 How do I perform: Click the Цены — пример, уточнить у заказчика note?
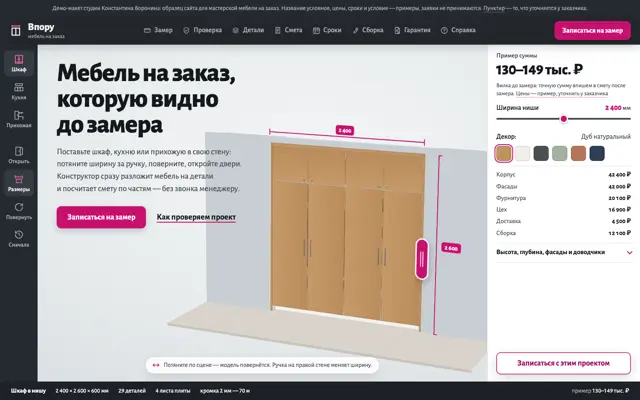click(x=562, y=93)
